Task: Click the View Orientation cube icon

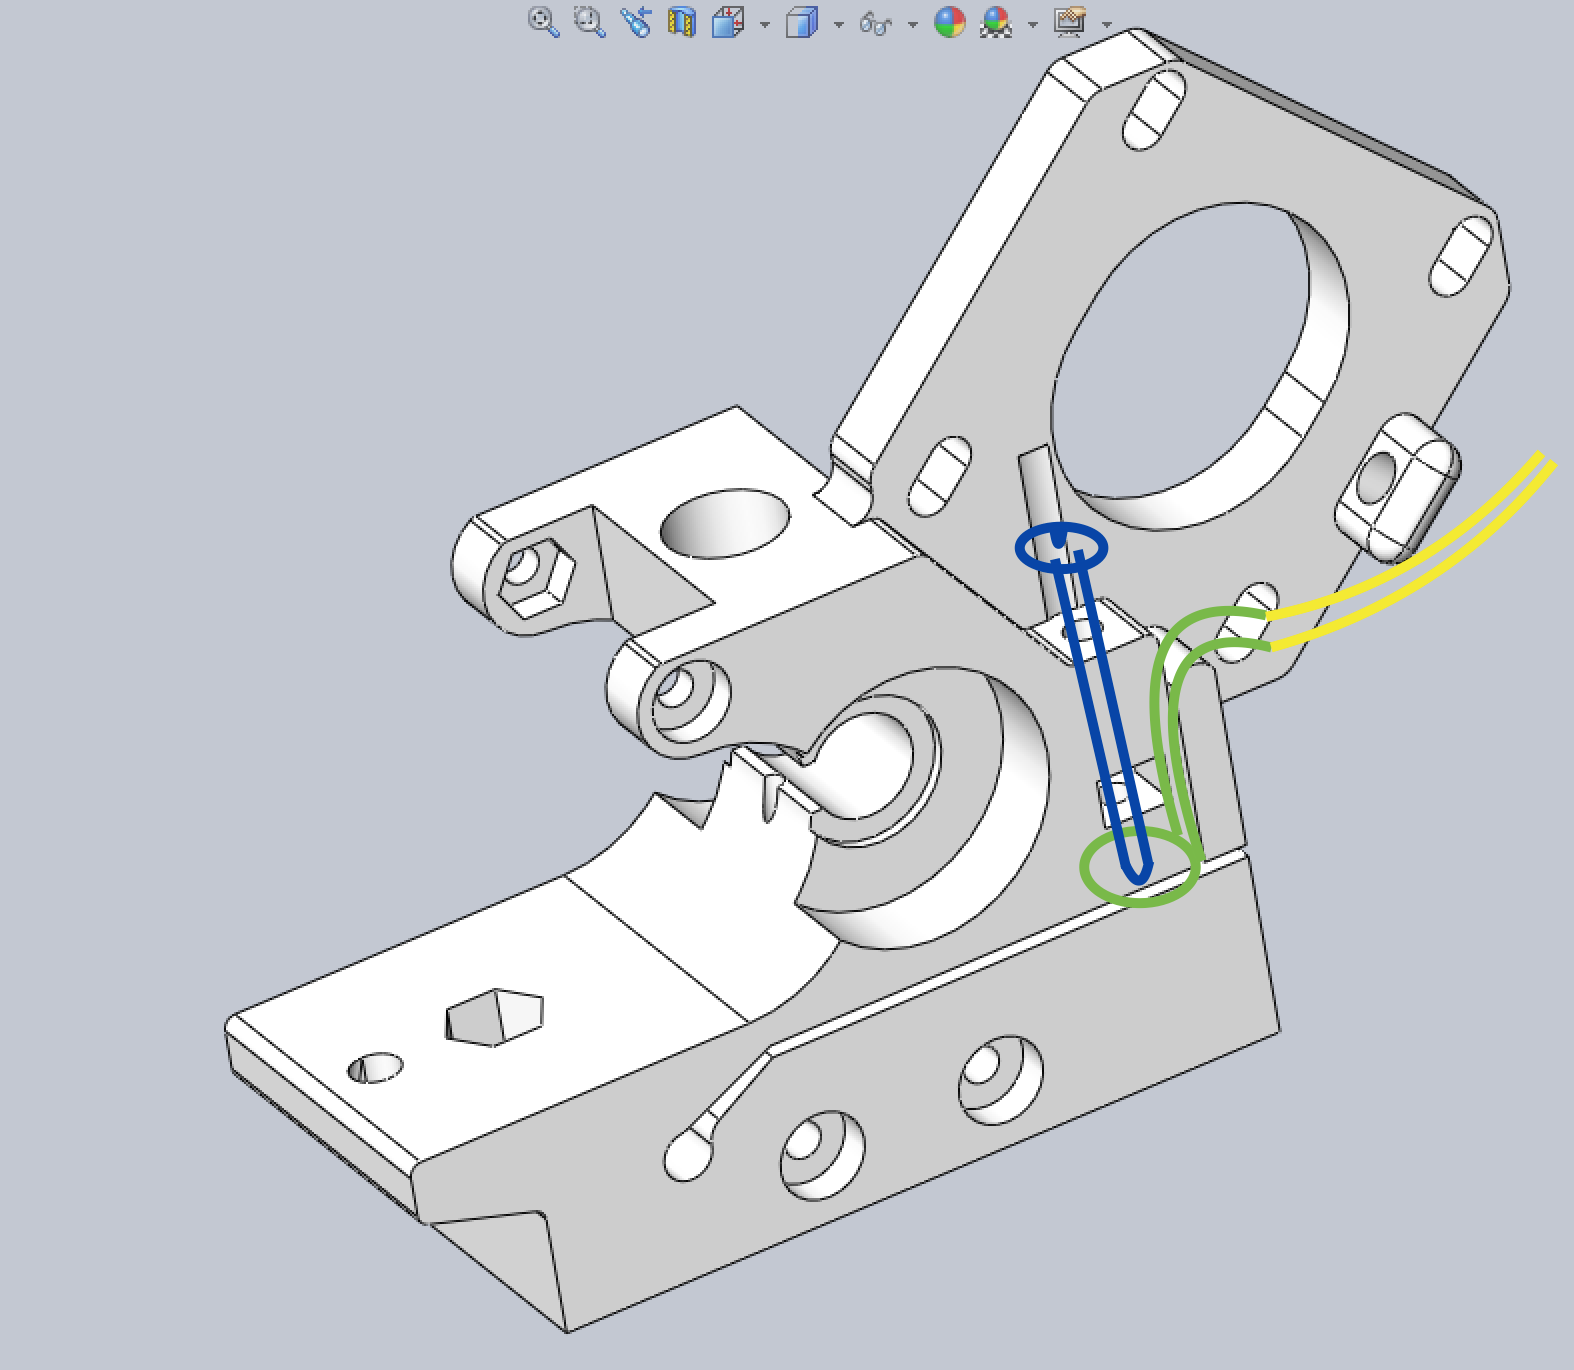Action: click(727, 22)
